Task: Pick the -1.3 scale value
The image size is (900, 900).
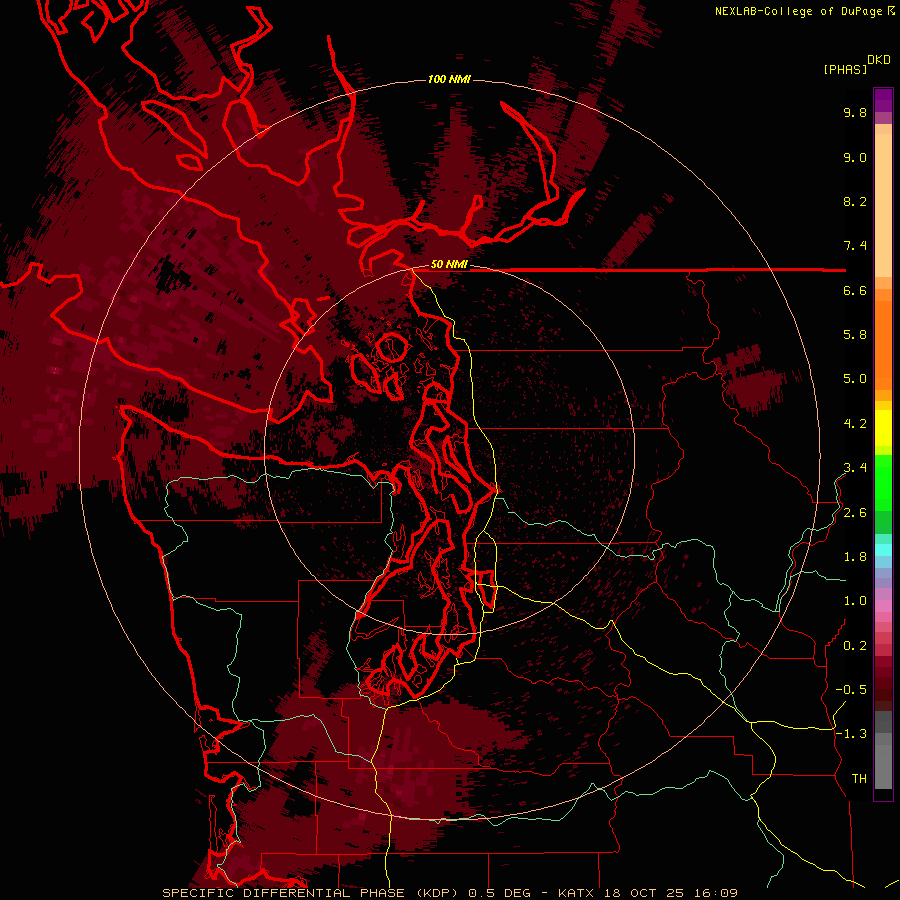Action: pyautogui.click(x=851, y=734)
